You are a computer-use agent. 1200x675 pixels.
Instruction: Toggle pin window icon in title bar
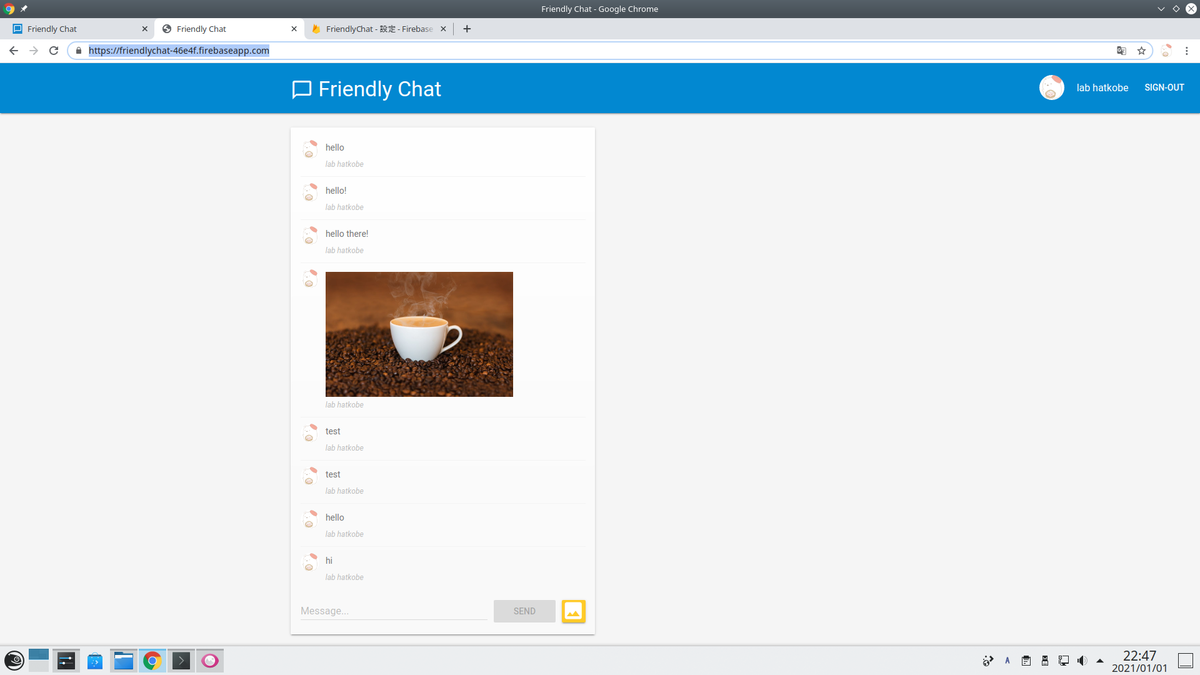tap(24, 9)
